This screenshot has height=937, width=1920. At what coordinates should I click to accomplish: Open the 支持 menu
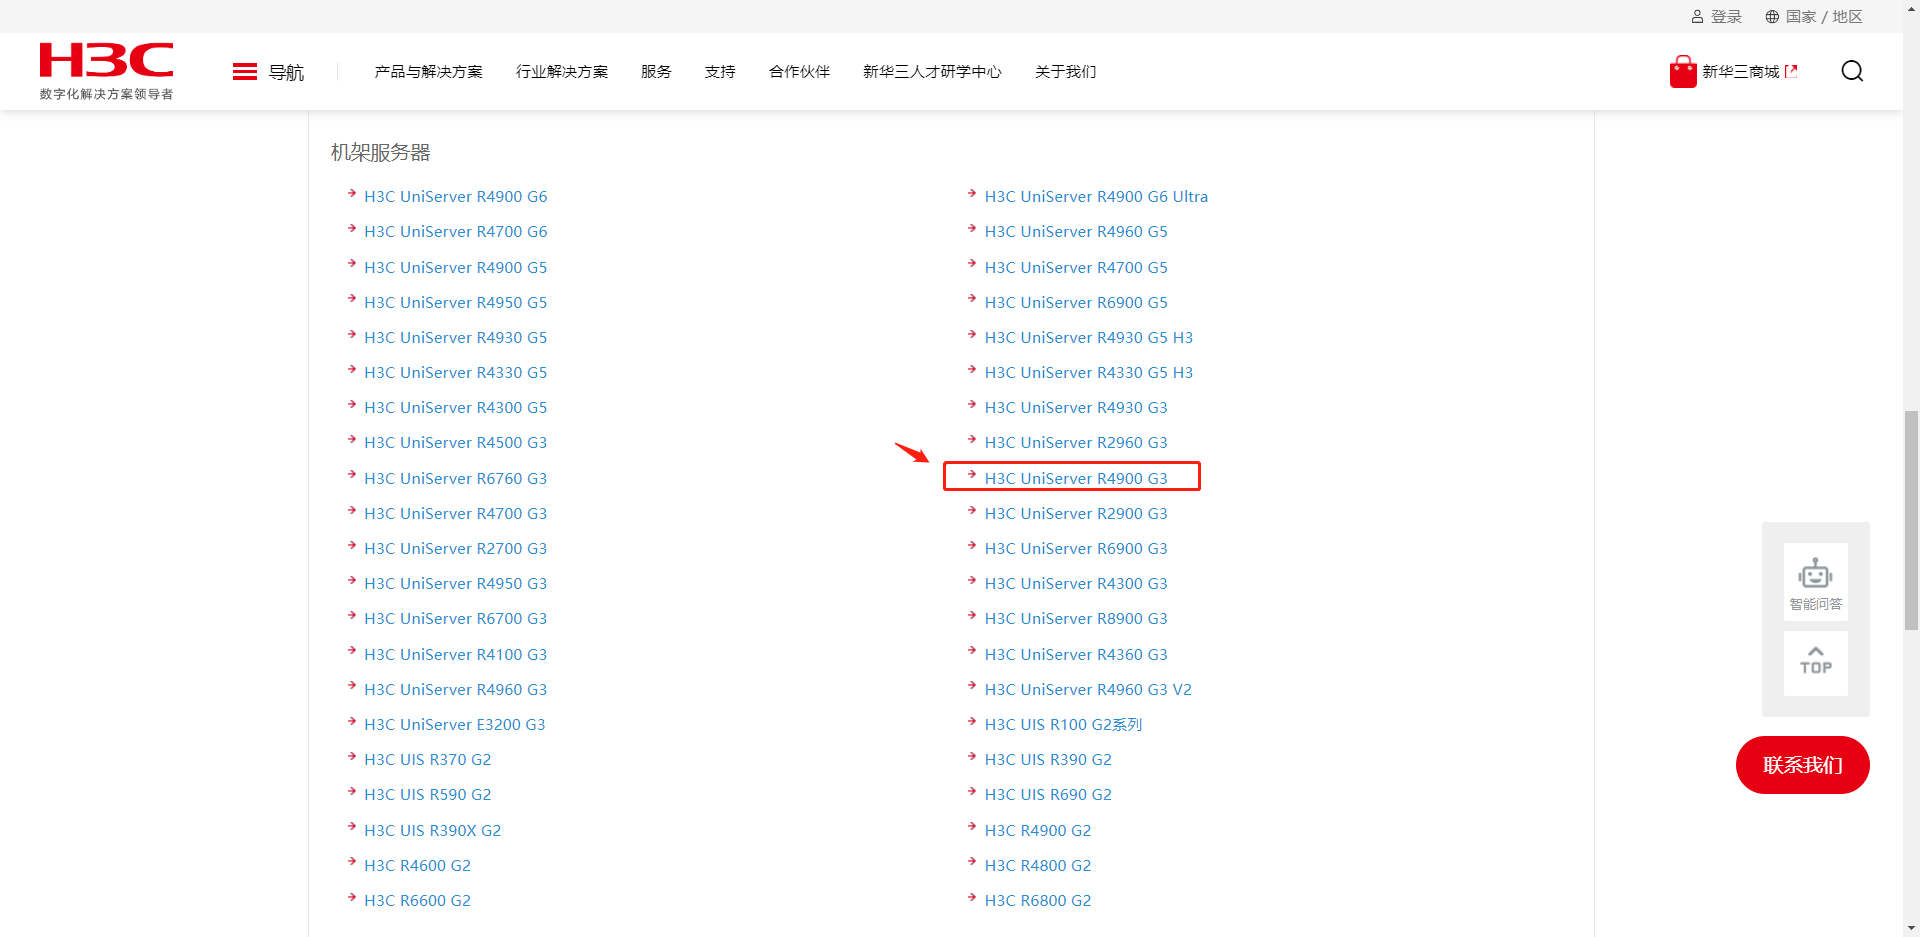(x=720, y=72)
